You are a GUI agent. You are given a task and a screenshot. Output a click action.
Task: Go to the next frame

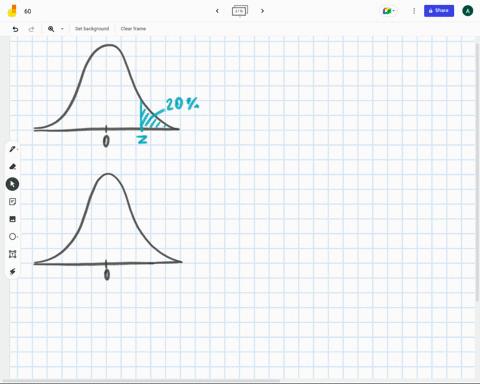pos(262,11)
